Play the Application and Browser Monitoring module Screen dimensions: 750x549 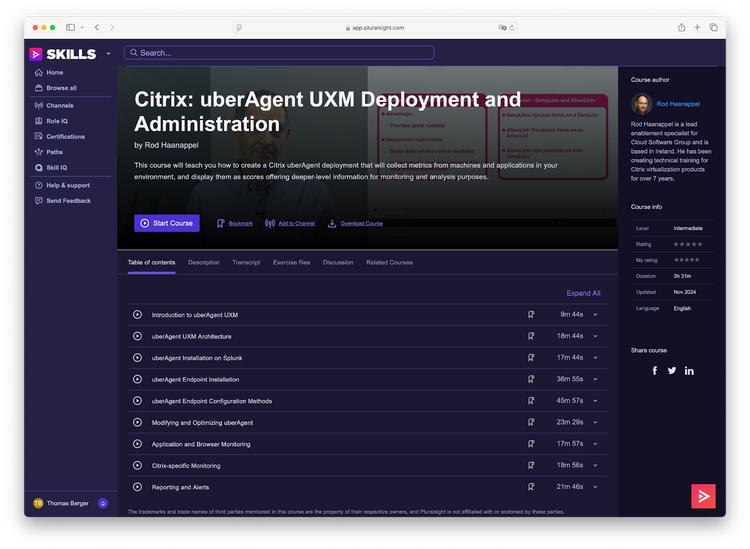[x=137, y=444]
